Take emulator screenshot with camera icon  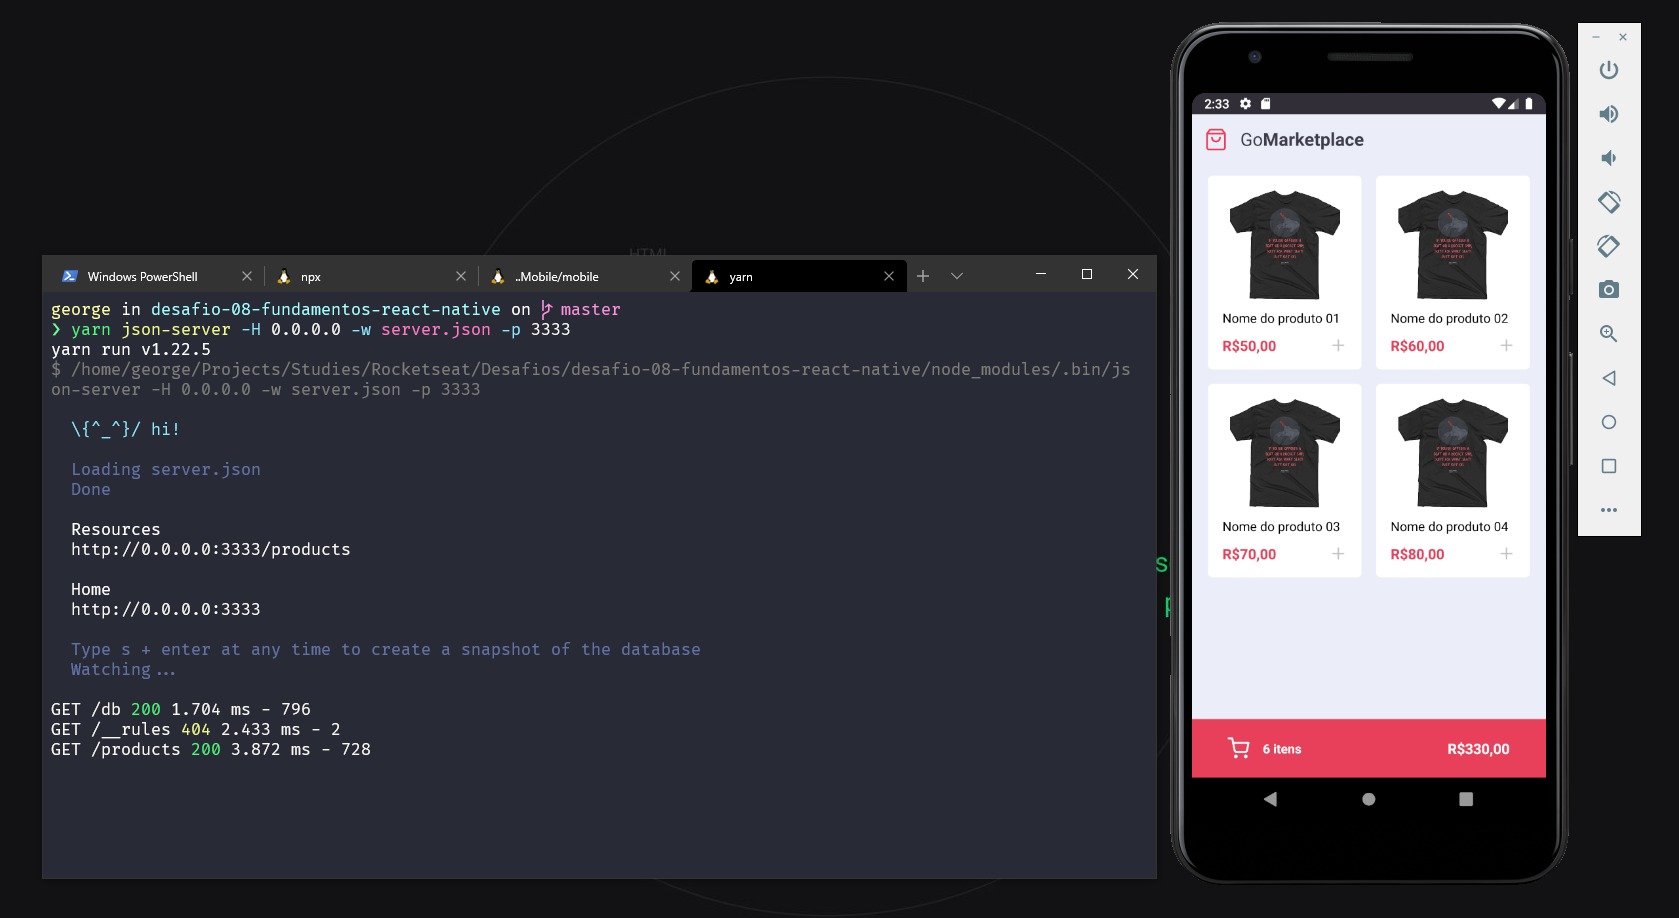[x=1608, y=290]
